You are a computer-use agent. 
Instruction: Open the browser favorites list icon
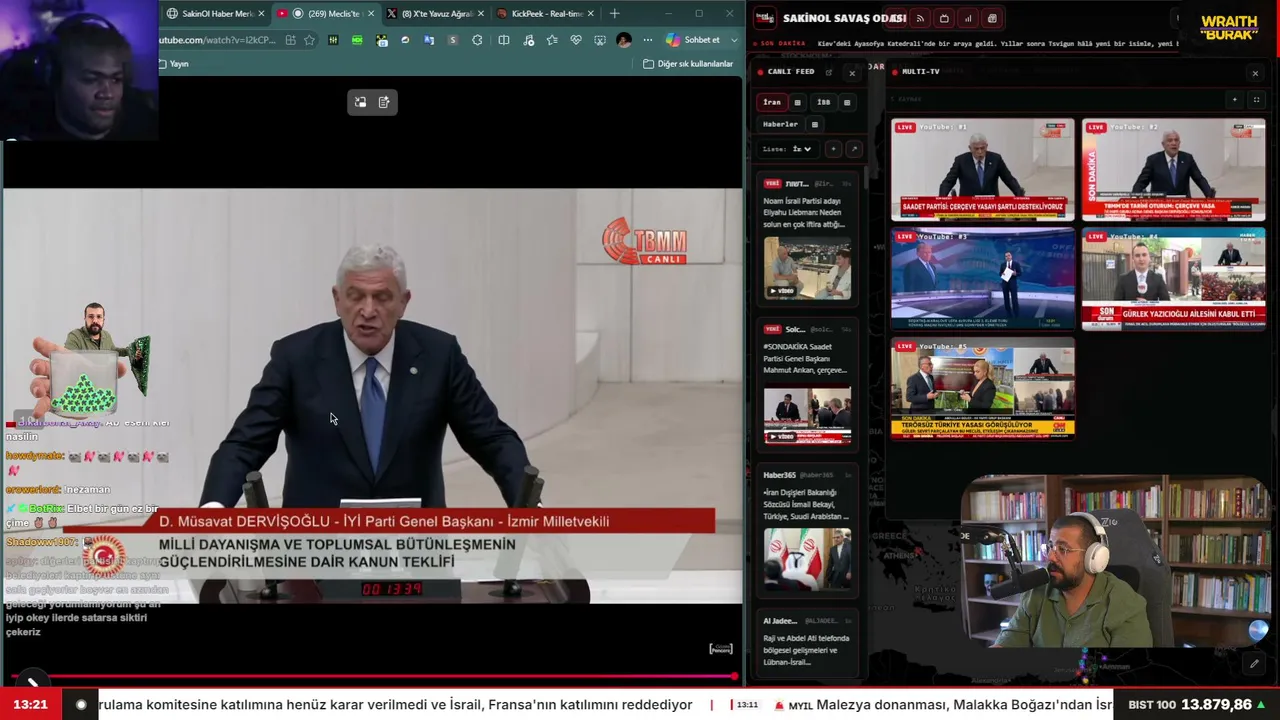(x=552, y=40)
